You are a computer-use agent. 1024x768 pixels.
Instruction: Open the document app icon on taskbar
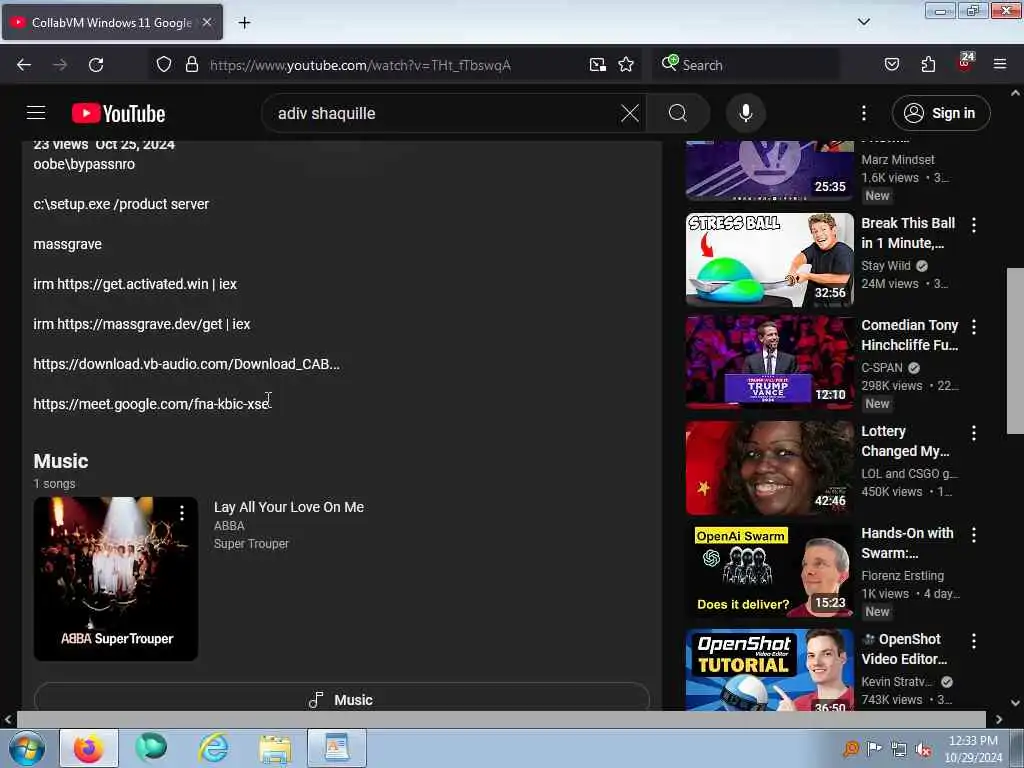[337, 748]
